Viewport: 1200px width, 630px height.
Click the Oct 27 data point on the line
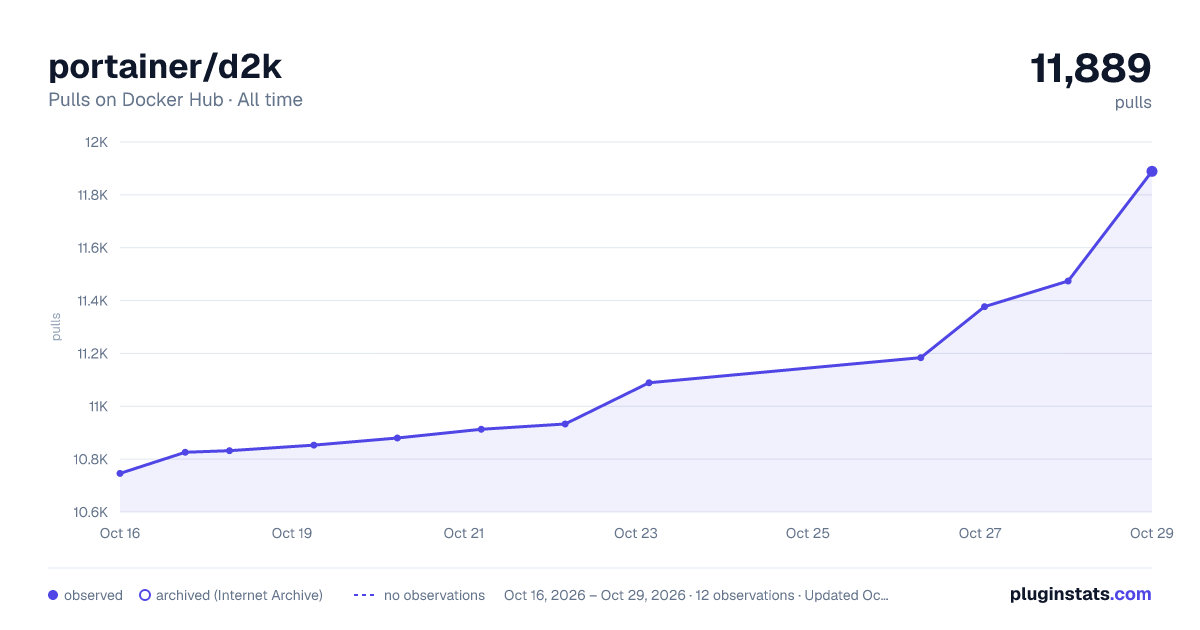coord(985,306)
